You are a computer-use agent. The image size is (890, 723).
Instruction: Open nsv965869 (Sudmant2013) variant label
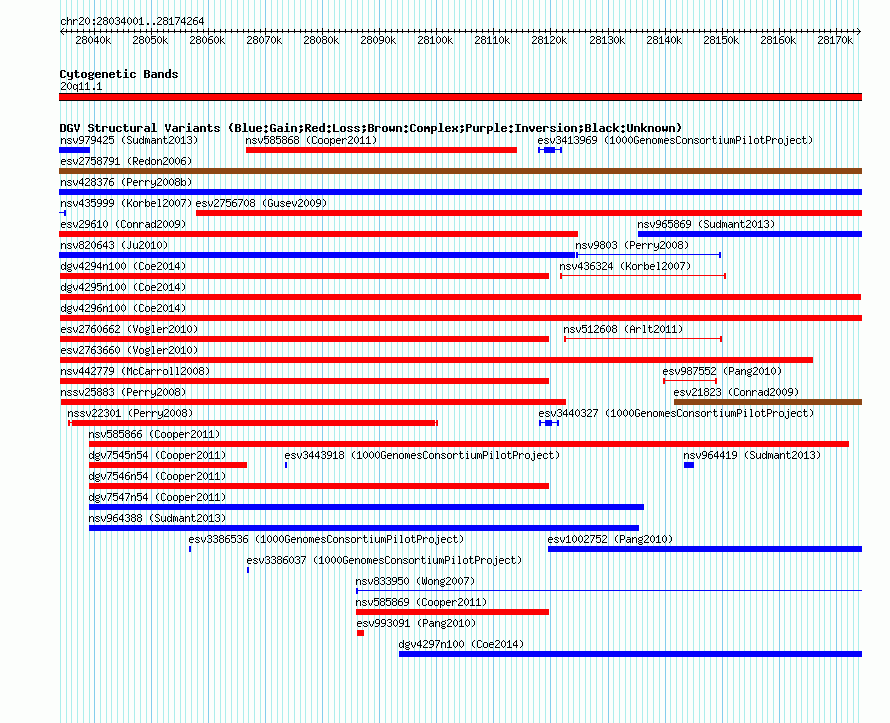(x=706, y=224)
